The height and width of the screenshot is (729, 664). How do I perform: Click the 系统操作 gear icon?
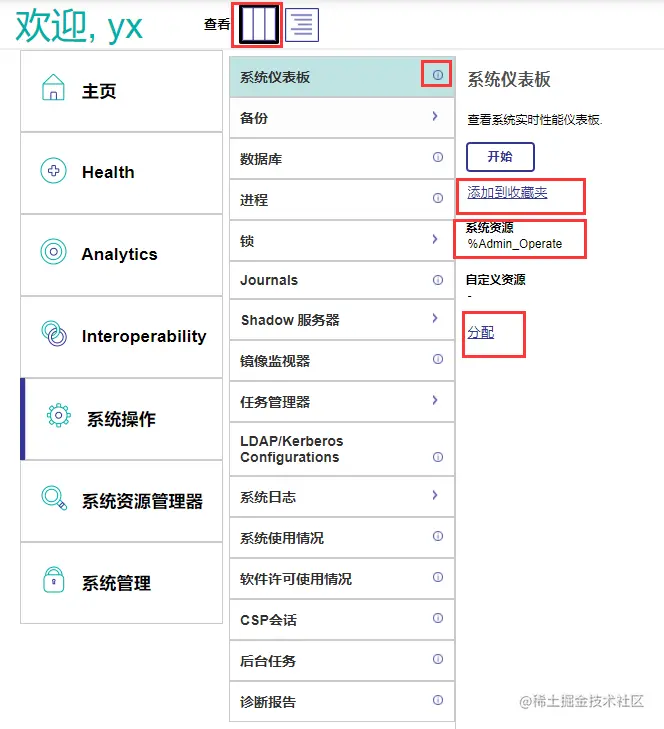point(59,417)
